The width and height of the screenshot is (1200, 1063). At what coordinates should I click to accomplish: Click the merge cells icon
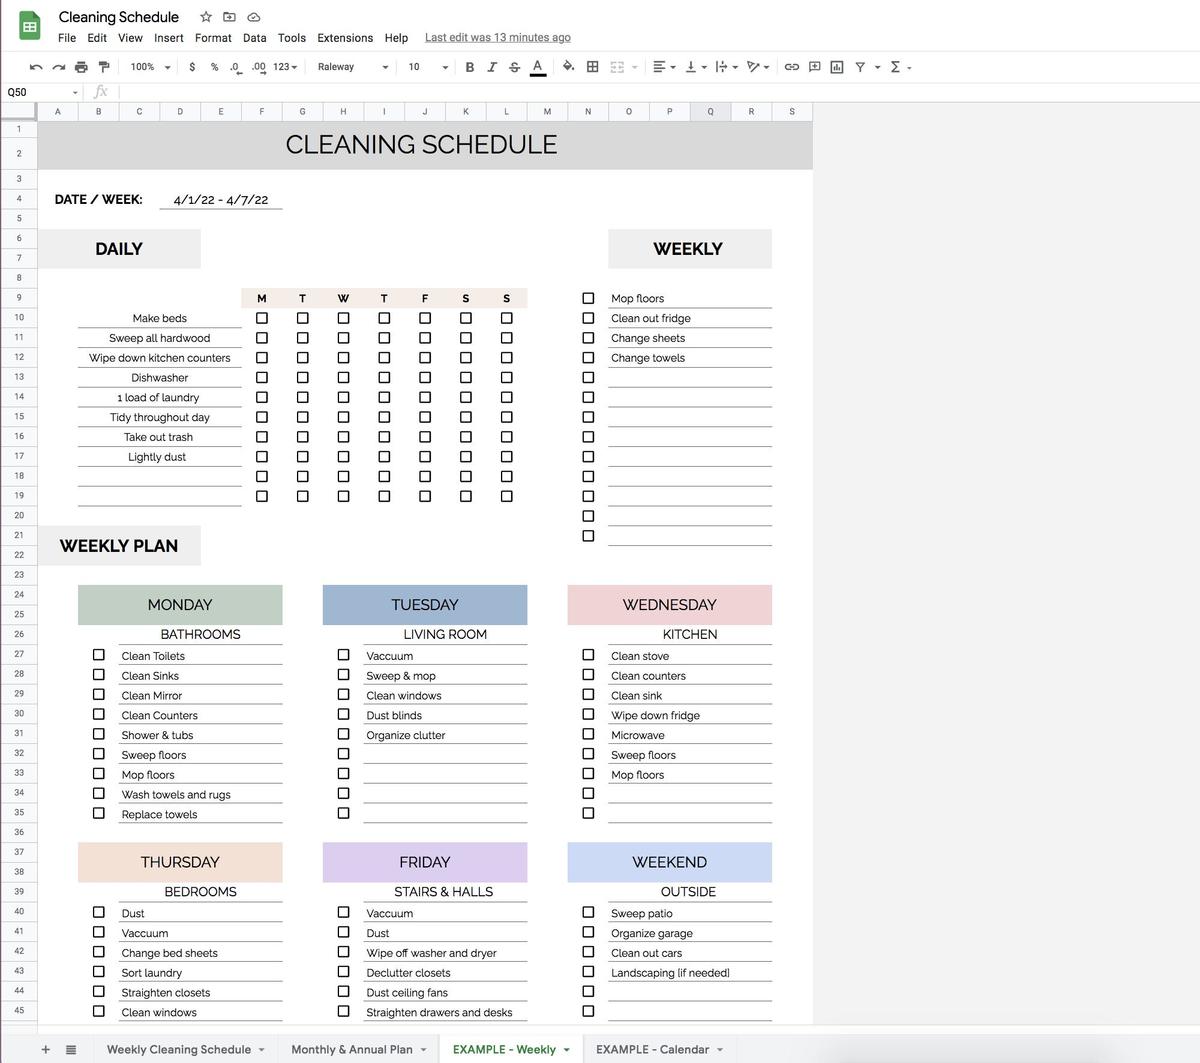tap(617, 67)
